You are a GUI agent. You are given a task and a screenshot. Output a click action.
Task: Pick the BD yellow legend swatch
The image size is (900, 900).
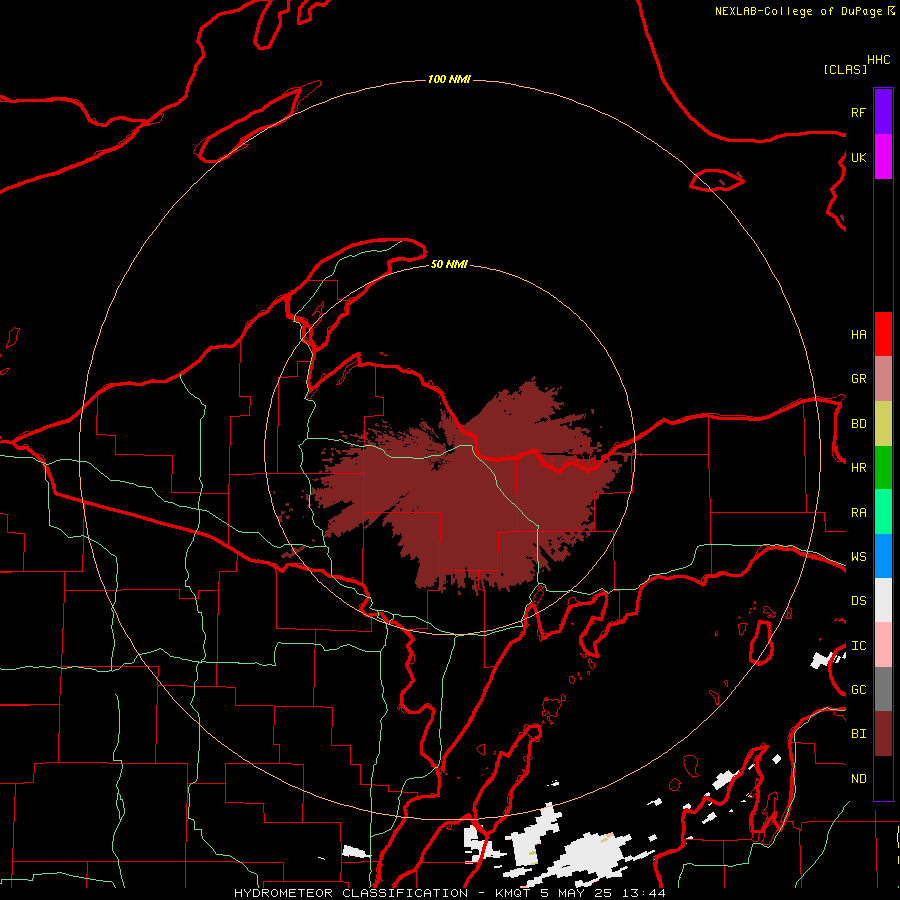[x=883, y=424]
